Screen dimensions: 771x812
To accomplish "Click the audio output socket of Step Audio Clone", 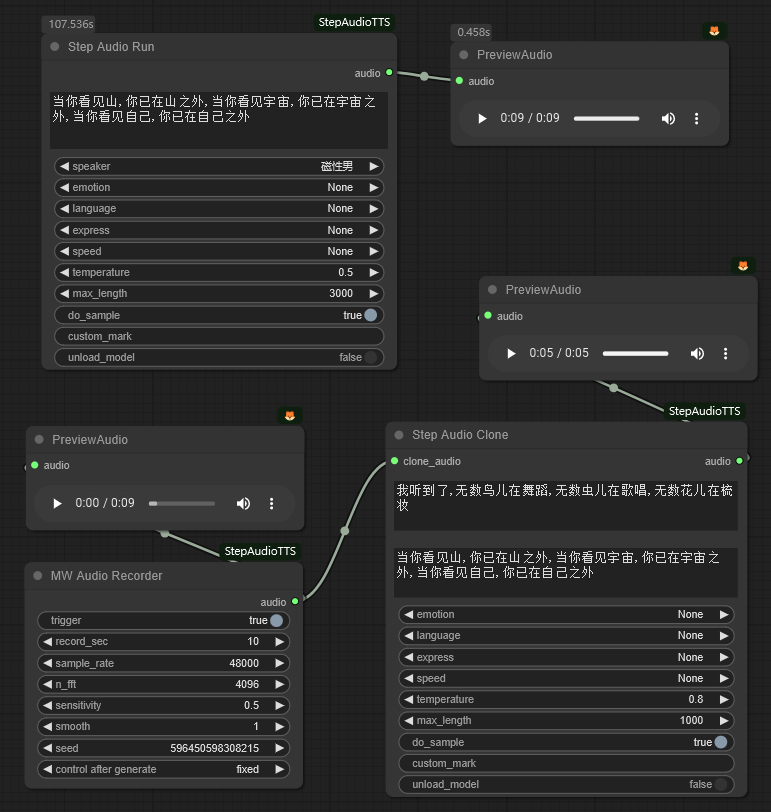I will point(739,461).
